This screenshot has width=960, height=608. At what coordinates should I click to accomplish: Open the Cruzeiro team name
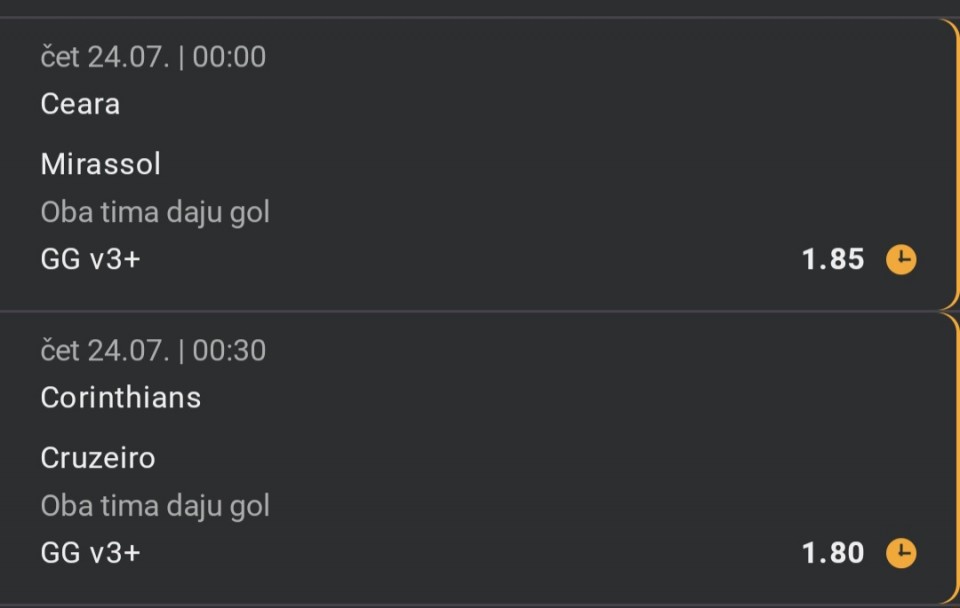(x=98, y=458)
